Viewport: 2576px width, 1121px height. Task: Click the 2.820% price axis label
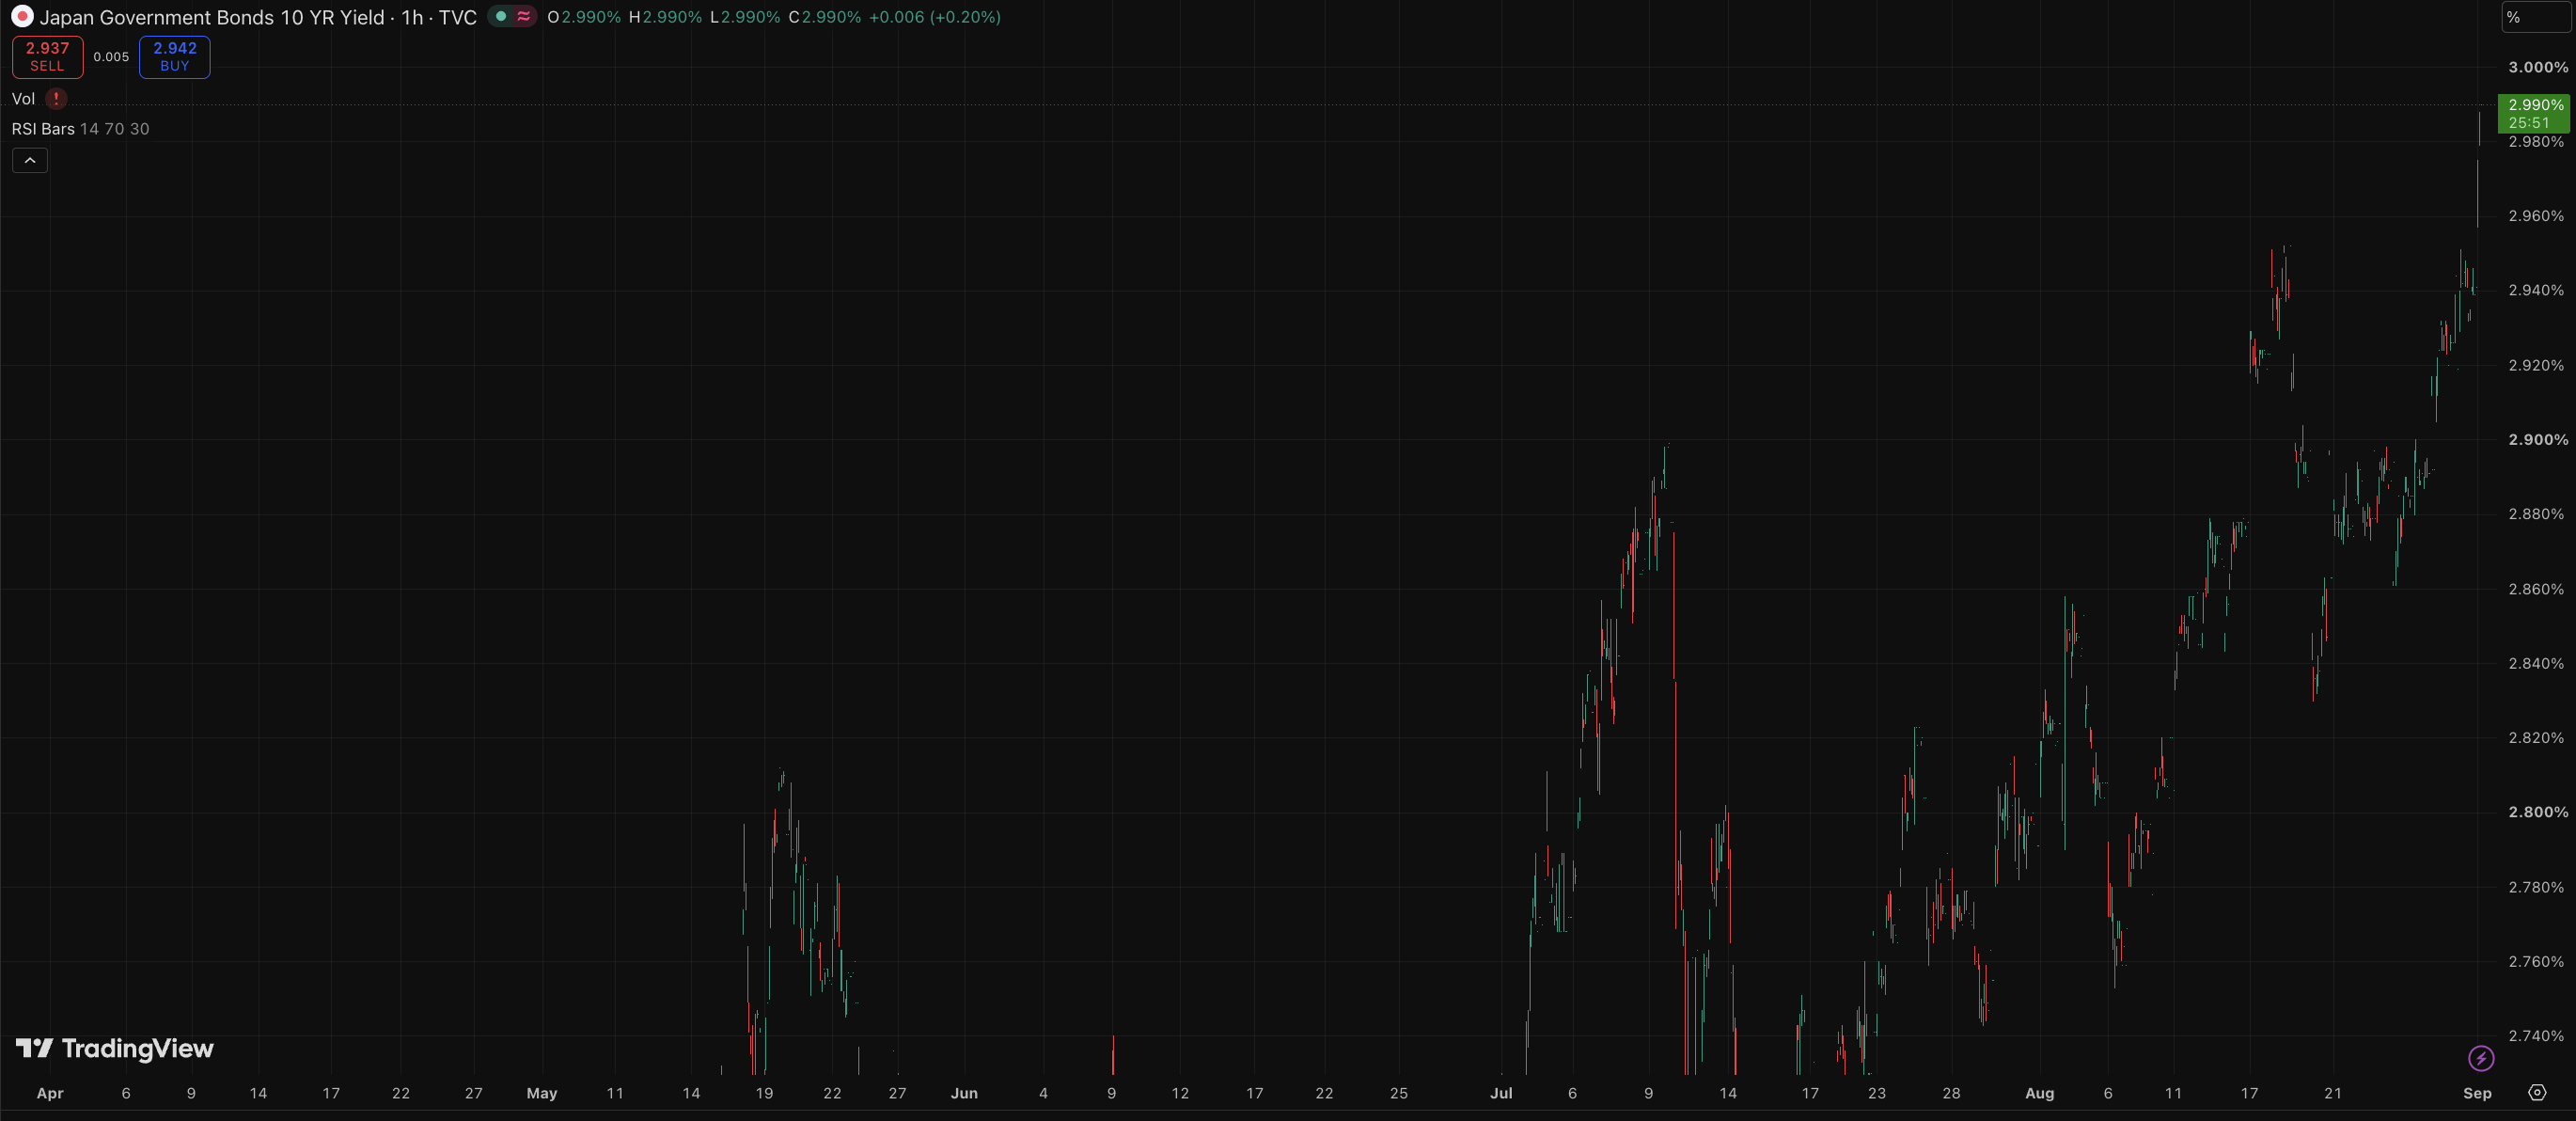point(2536,738)
